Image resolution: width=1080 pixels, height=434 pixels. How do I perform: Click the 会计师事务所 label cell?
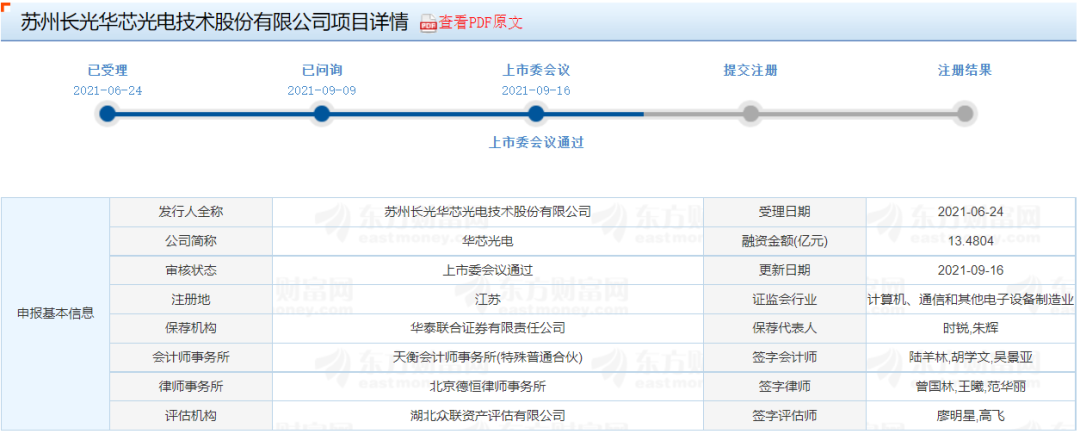coord(191,358)
